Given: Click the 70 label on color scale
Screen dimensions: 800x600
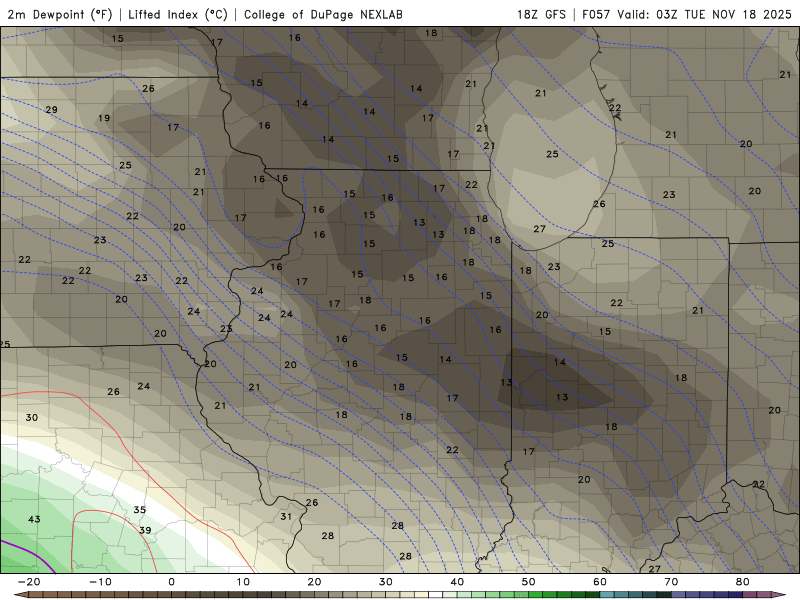Looking at the screenshot, I should coord(671,582).
